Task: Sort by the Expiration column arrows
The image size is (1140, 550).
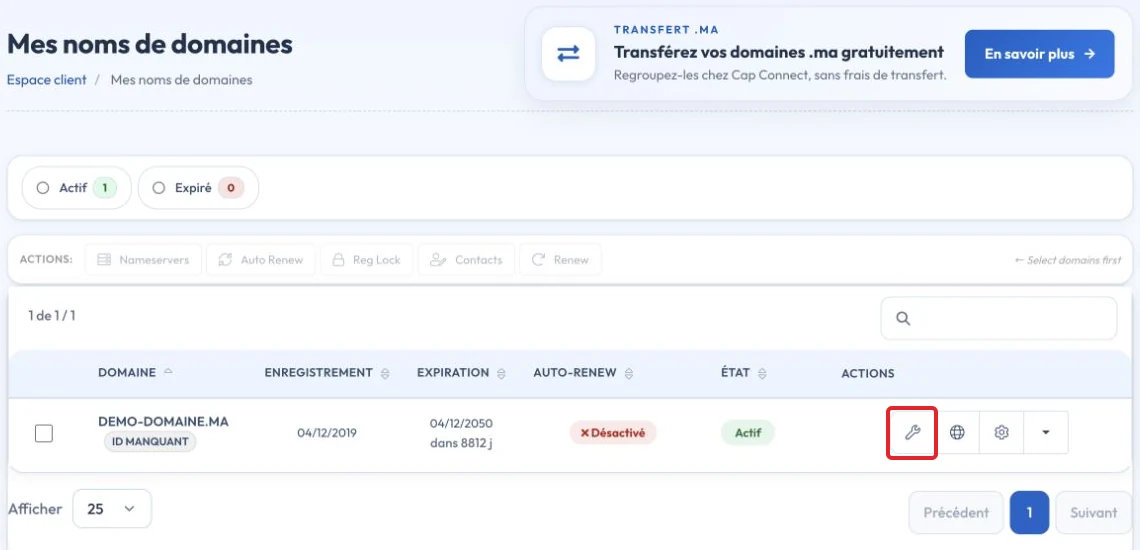Action: pyautogui.click(x=501, y=373)
